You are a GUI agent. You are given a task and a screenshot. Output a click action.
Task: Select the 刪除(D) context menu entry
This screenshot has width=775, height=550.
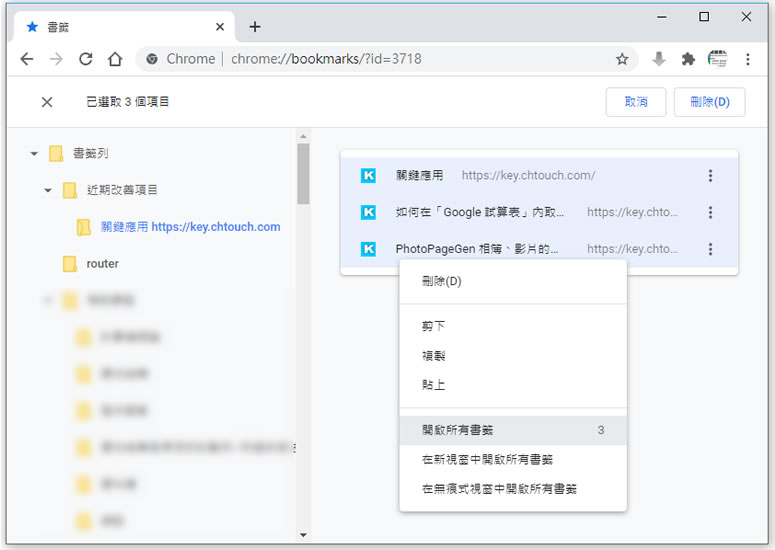pyautogui.click(x=513, y=282)
